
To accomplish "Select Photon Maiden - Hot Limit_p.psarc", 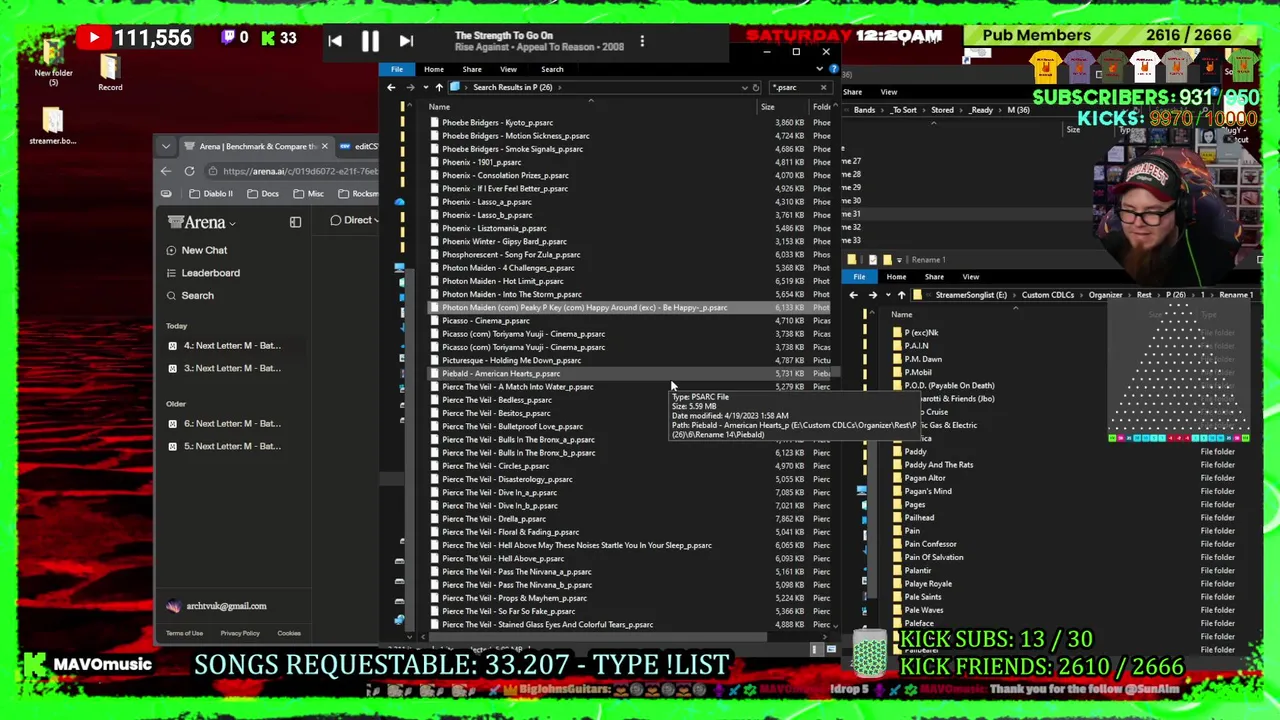I will coord(502,281).
